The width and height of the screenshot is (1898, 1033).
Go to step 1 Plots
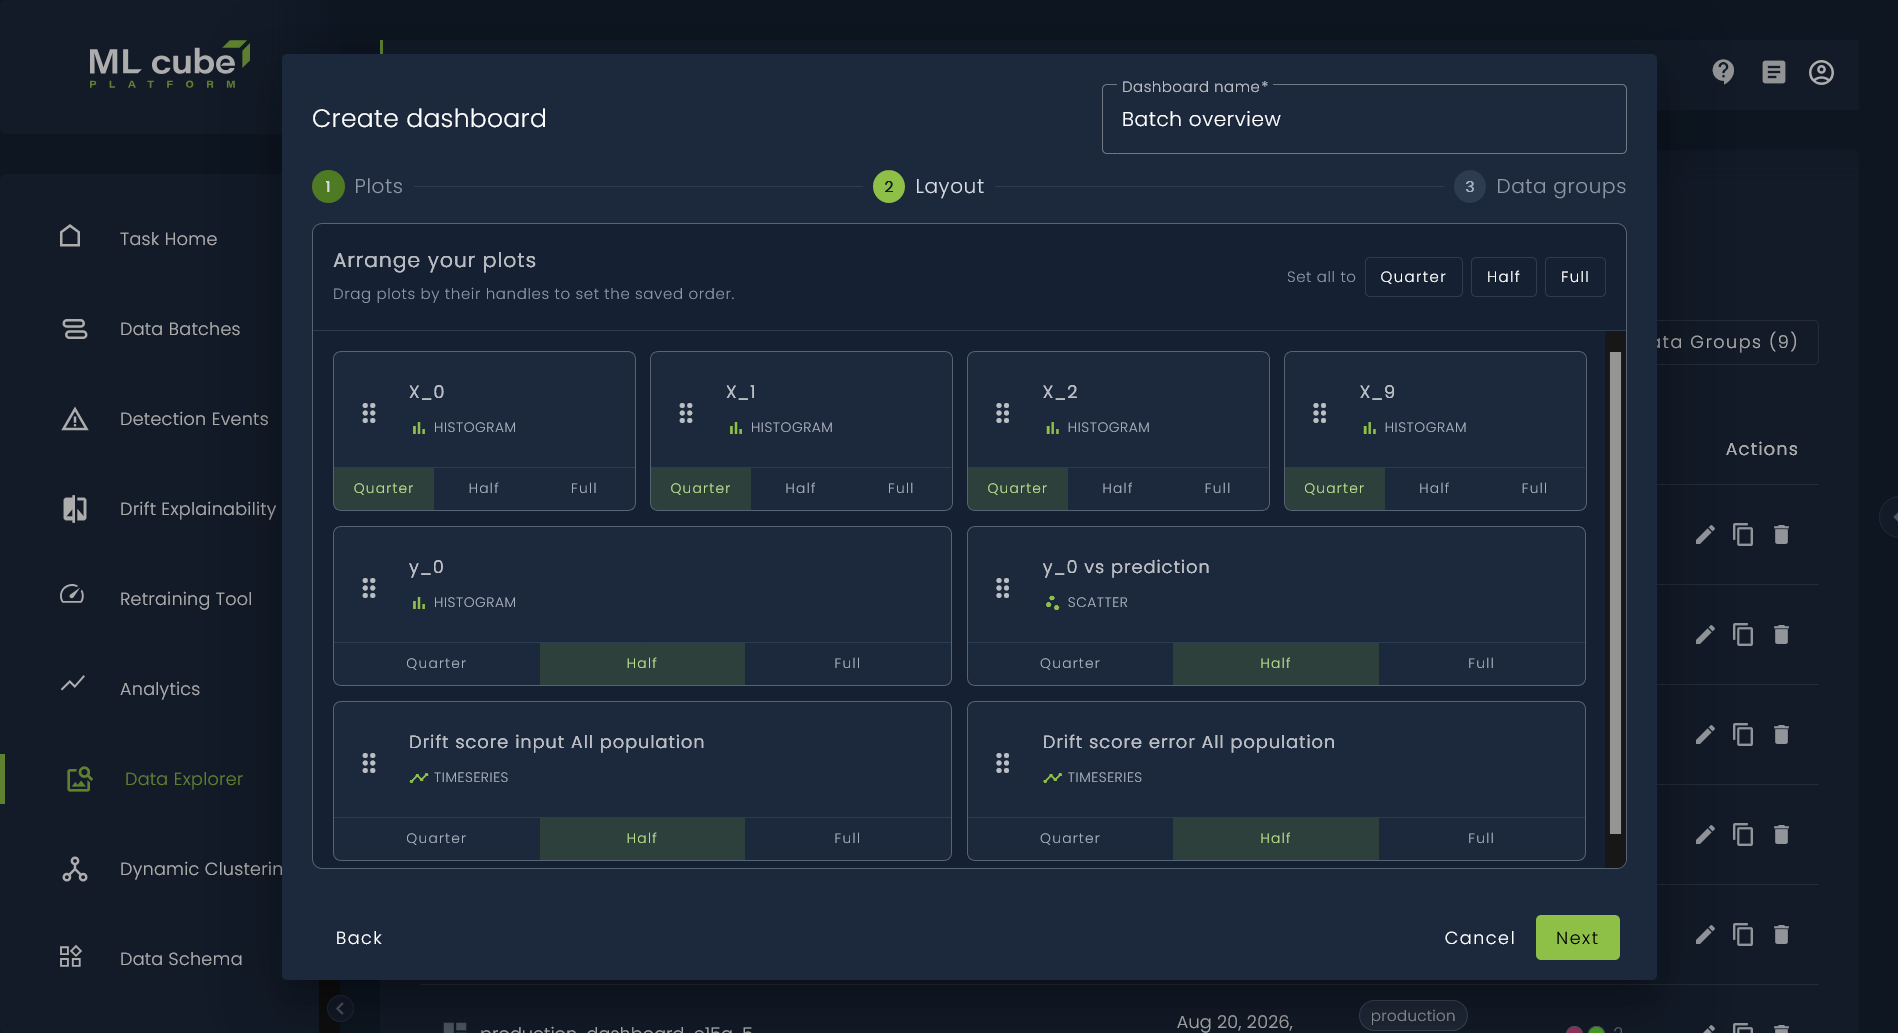point(358,186)
